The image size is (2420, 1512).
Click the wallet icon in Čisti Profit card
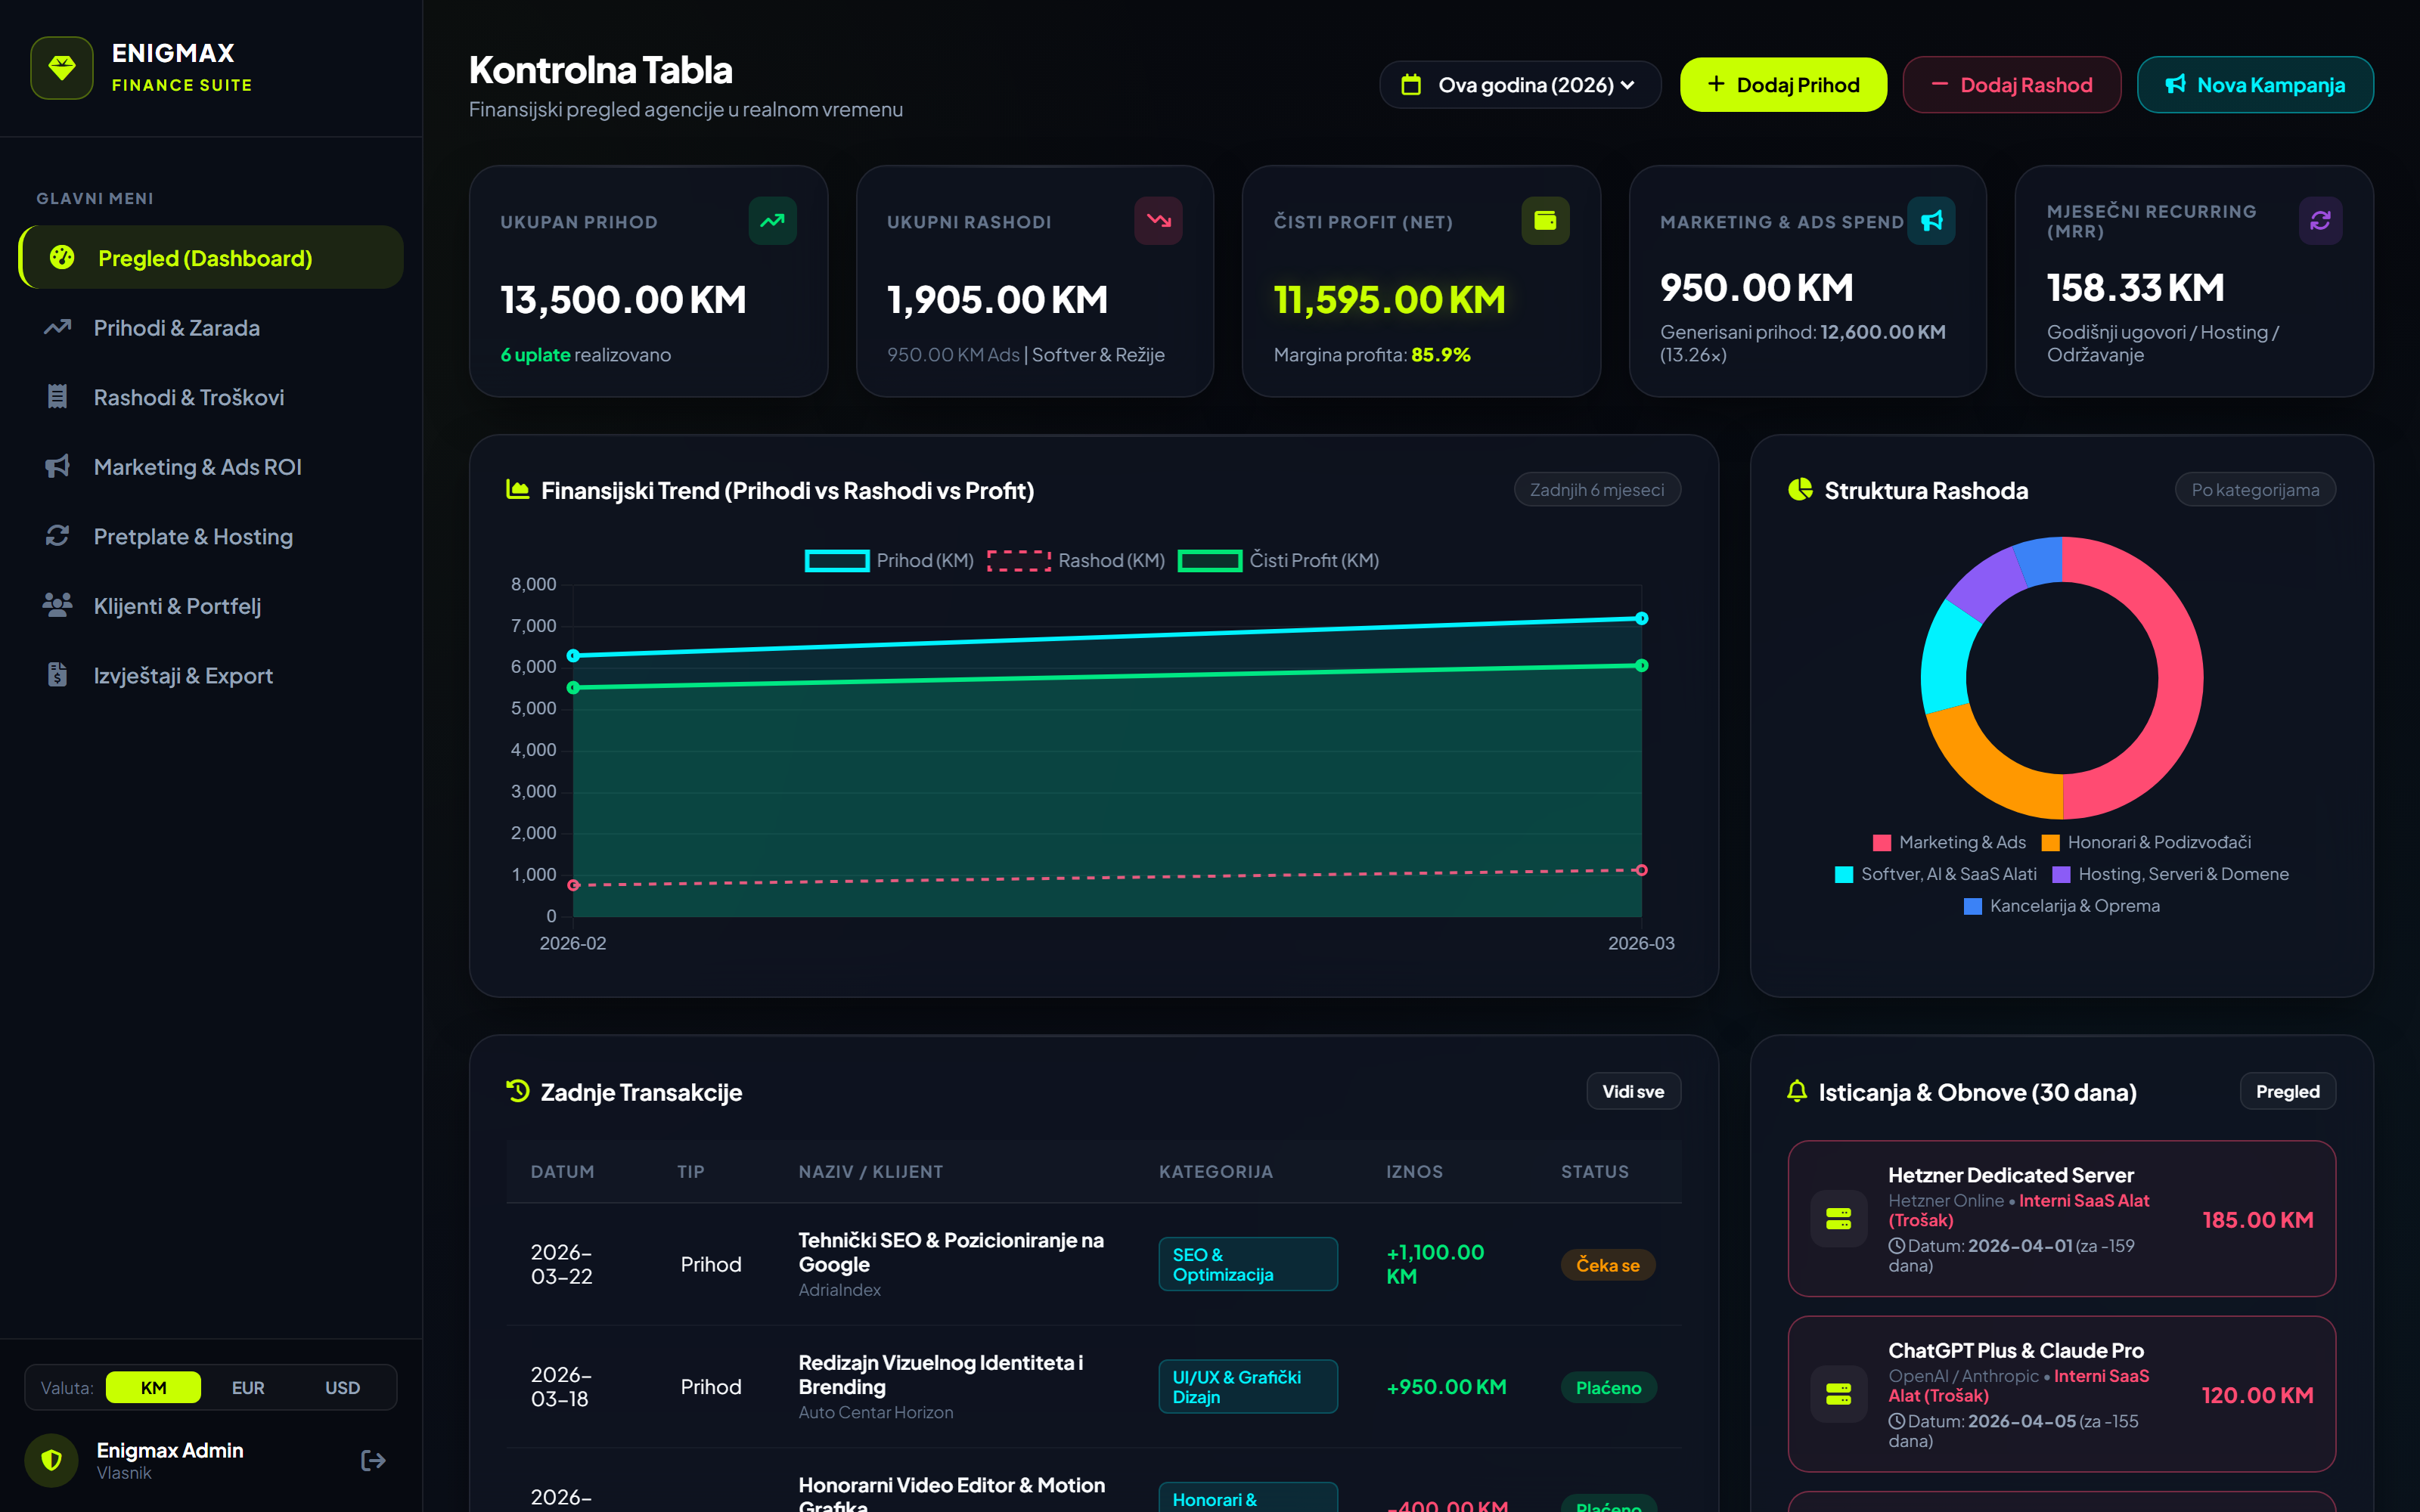coord(1545,221)
